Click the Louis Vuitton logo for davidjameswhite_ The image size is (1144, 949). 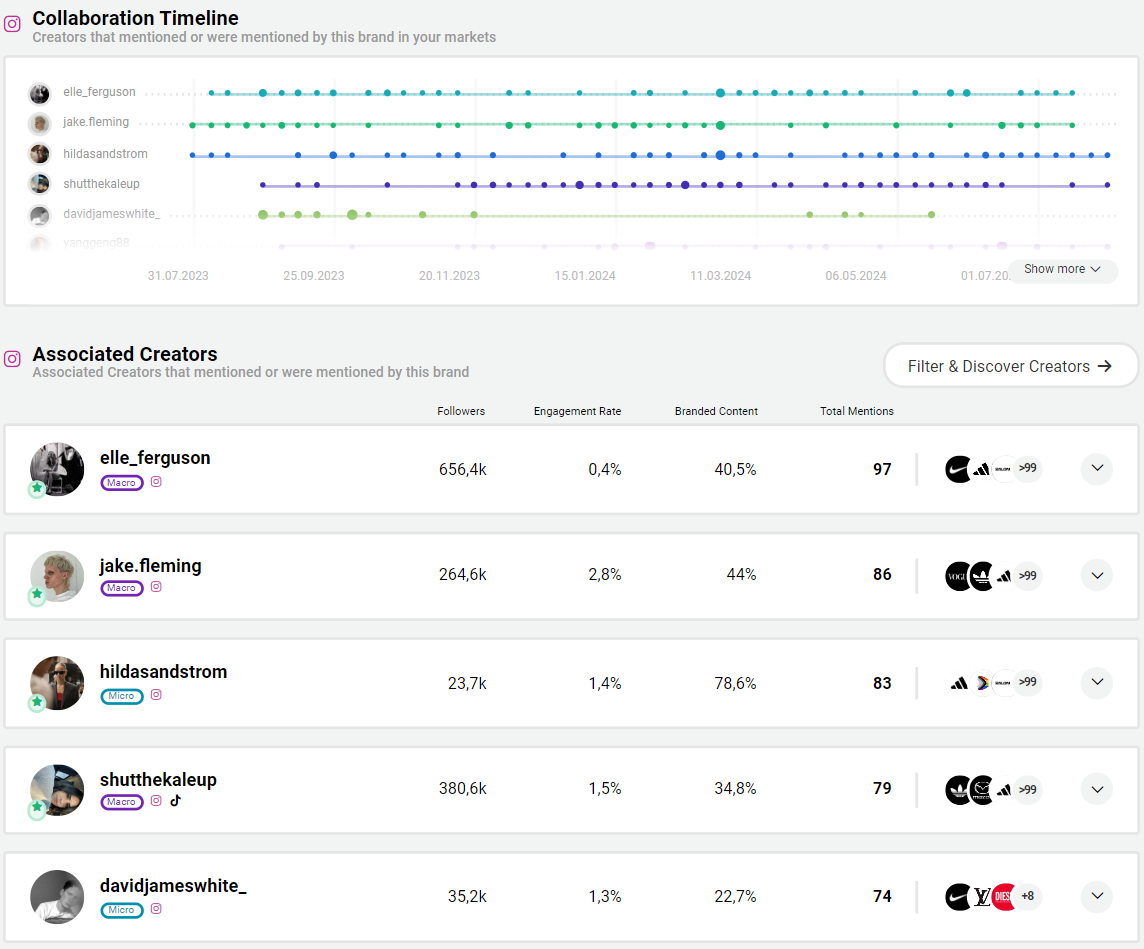pyautogui.click(x=982, y=897)
